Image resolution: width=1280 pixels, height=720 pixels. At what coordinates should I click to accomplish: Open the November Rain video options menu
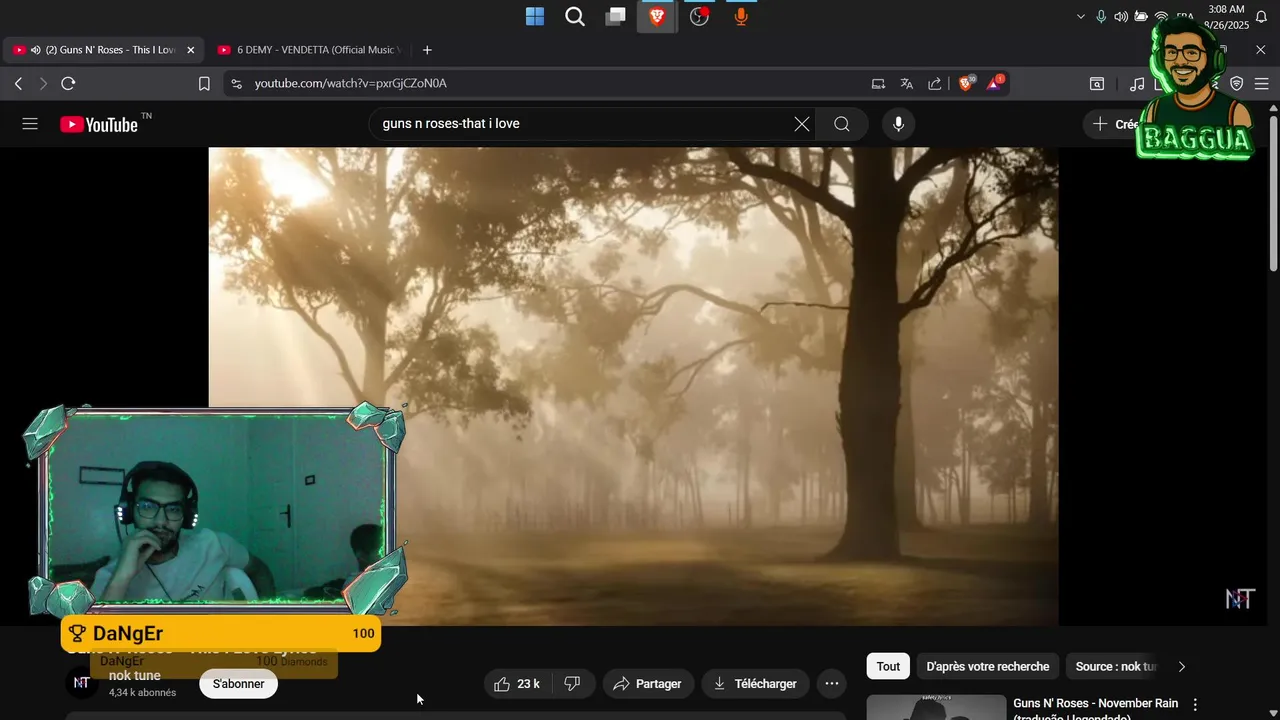[1195, 704]
